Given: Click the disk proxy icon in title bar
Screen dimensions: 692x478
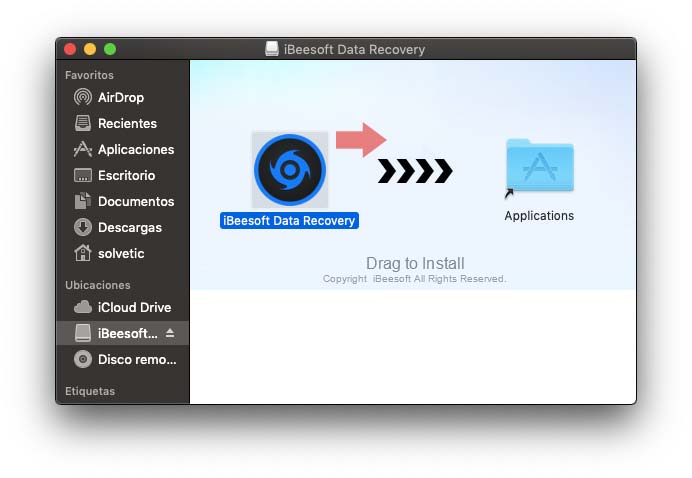Looking at the screenshot, I should point(272,49).
